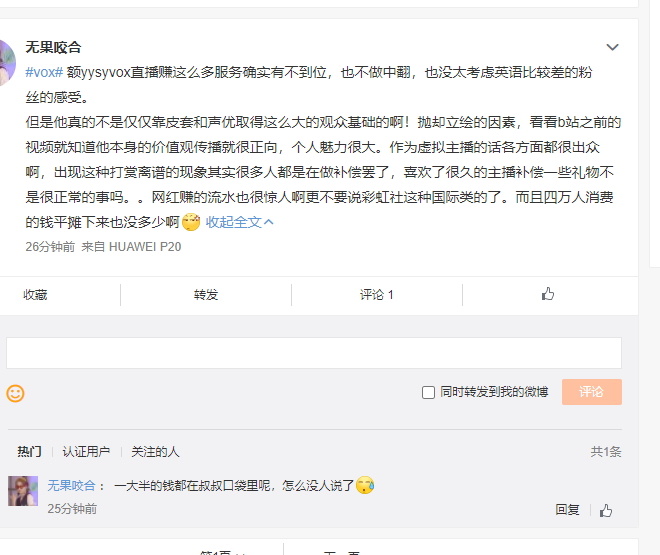Check 同时转发到我的微博 checkbox

pyautogui.click(x=428, y=392)
